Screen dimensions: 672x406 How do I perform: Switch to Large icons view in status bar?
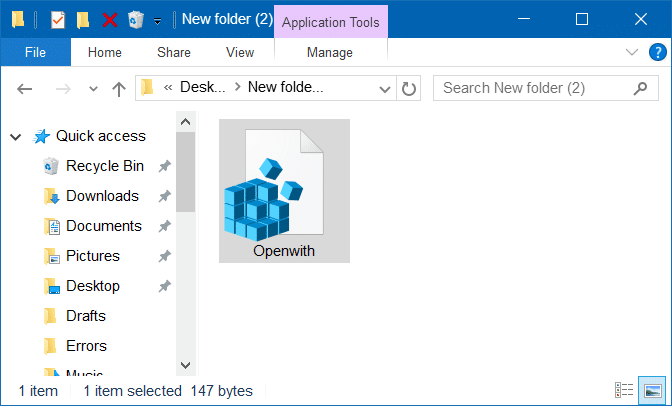point(652,390)
